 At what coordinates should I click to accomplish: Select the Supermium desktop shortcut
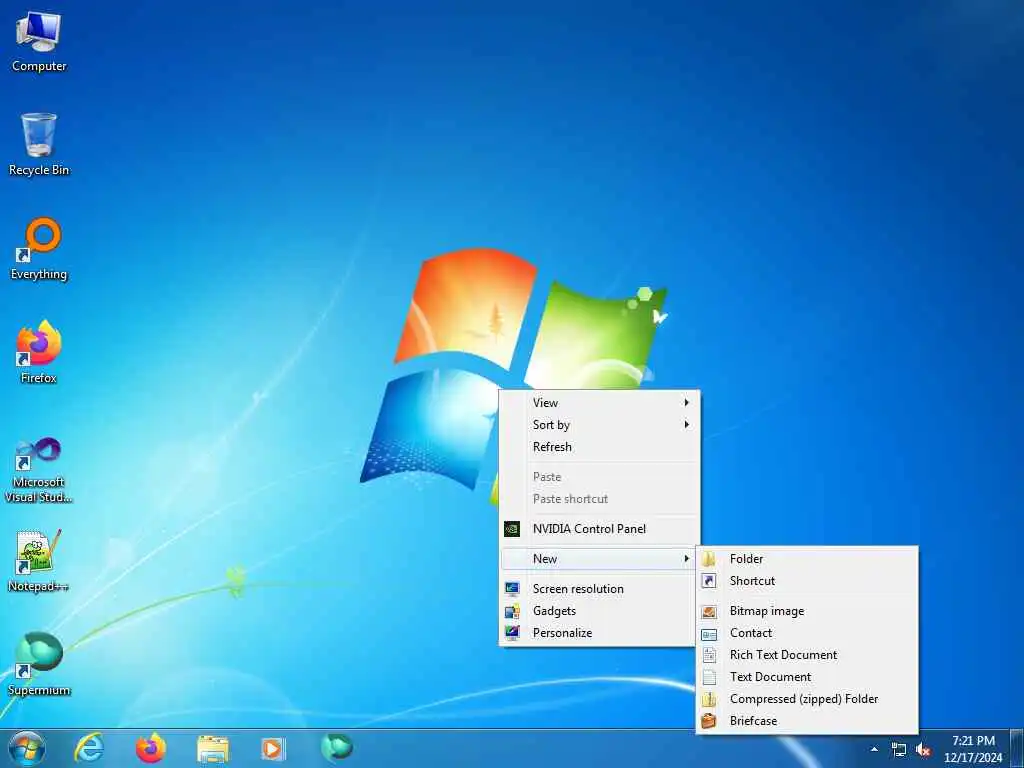pos(39,664)
